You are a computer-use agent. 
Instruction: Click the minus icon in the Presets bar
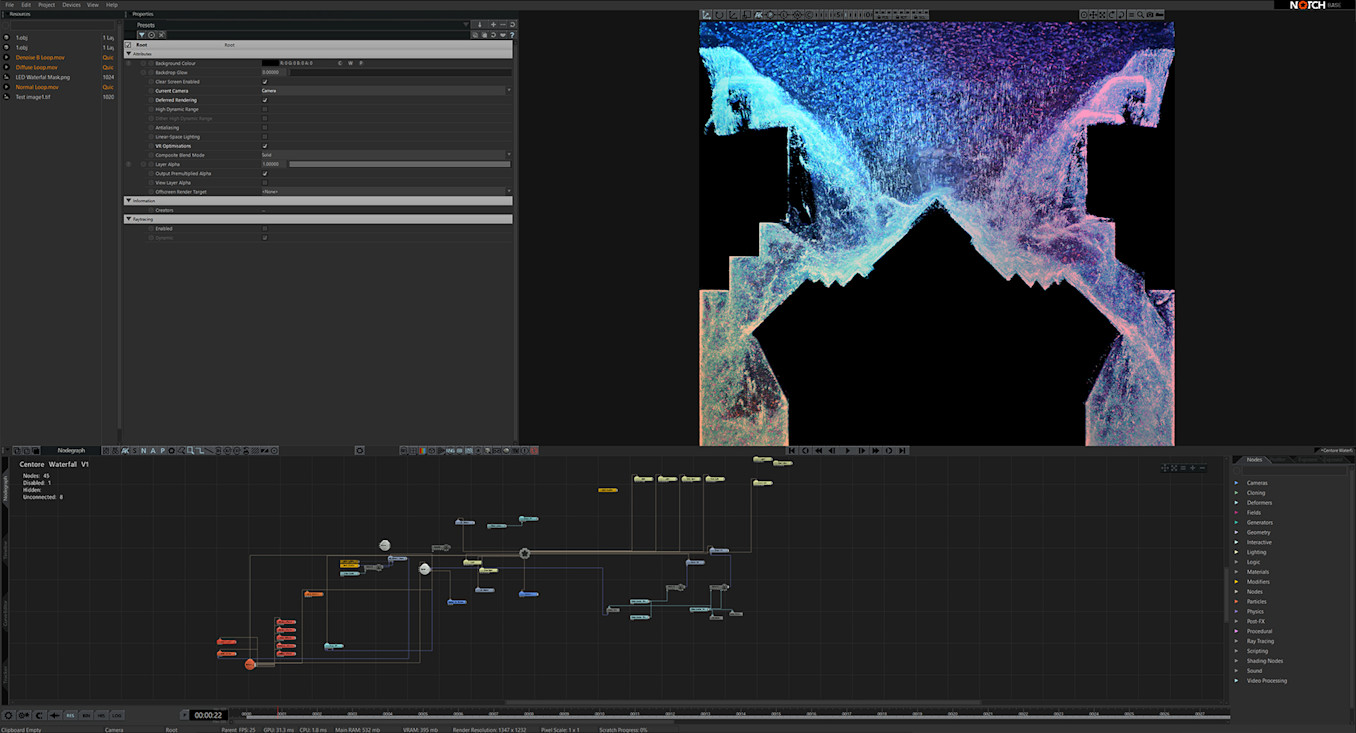(x=503, y=25)
